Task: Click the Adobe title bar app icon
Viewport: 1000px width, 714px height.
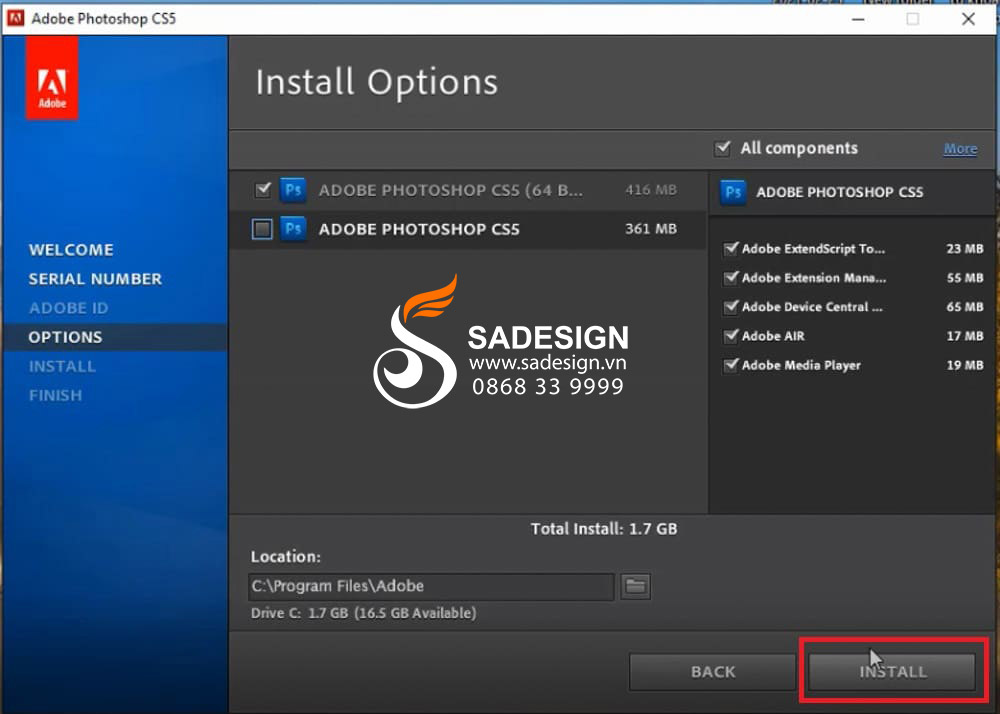Action: click(15, 18)
